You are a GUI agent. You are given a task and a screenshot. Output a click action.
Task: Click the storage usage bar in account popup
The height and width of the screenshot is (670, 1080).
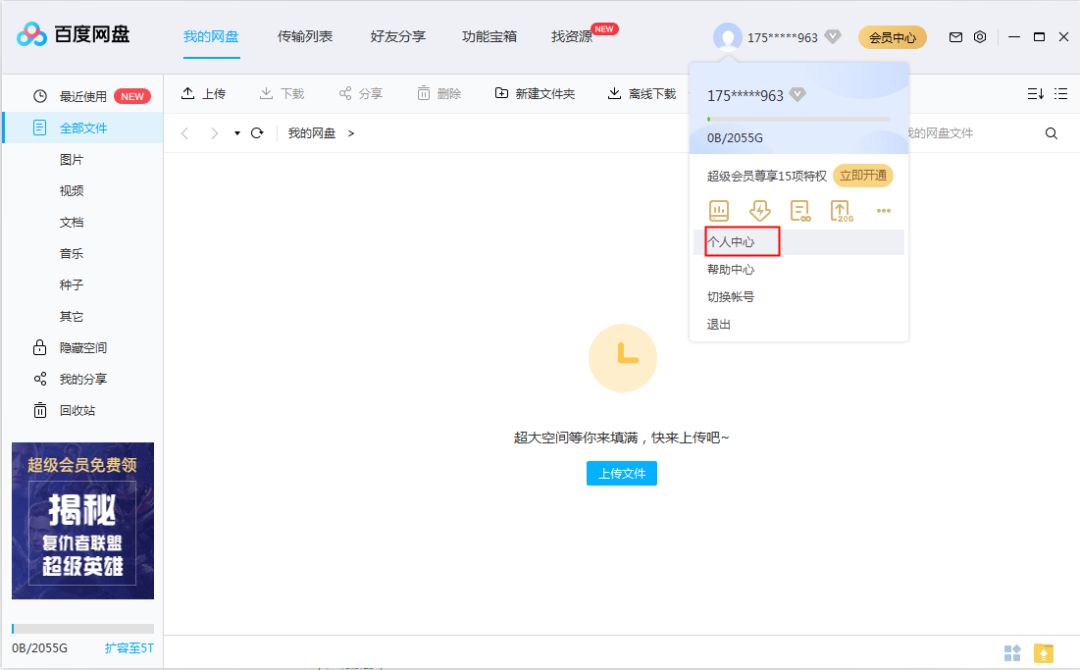(798, 119)
